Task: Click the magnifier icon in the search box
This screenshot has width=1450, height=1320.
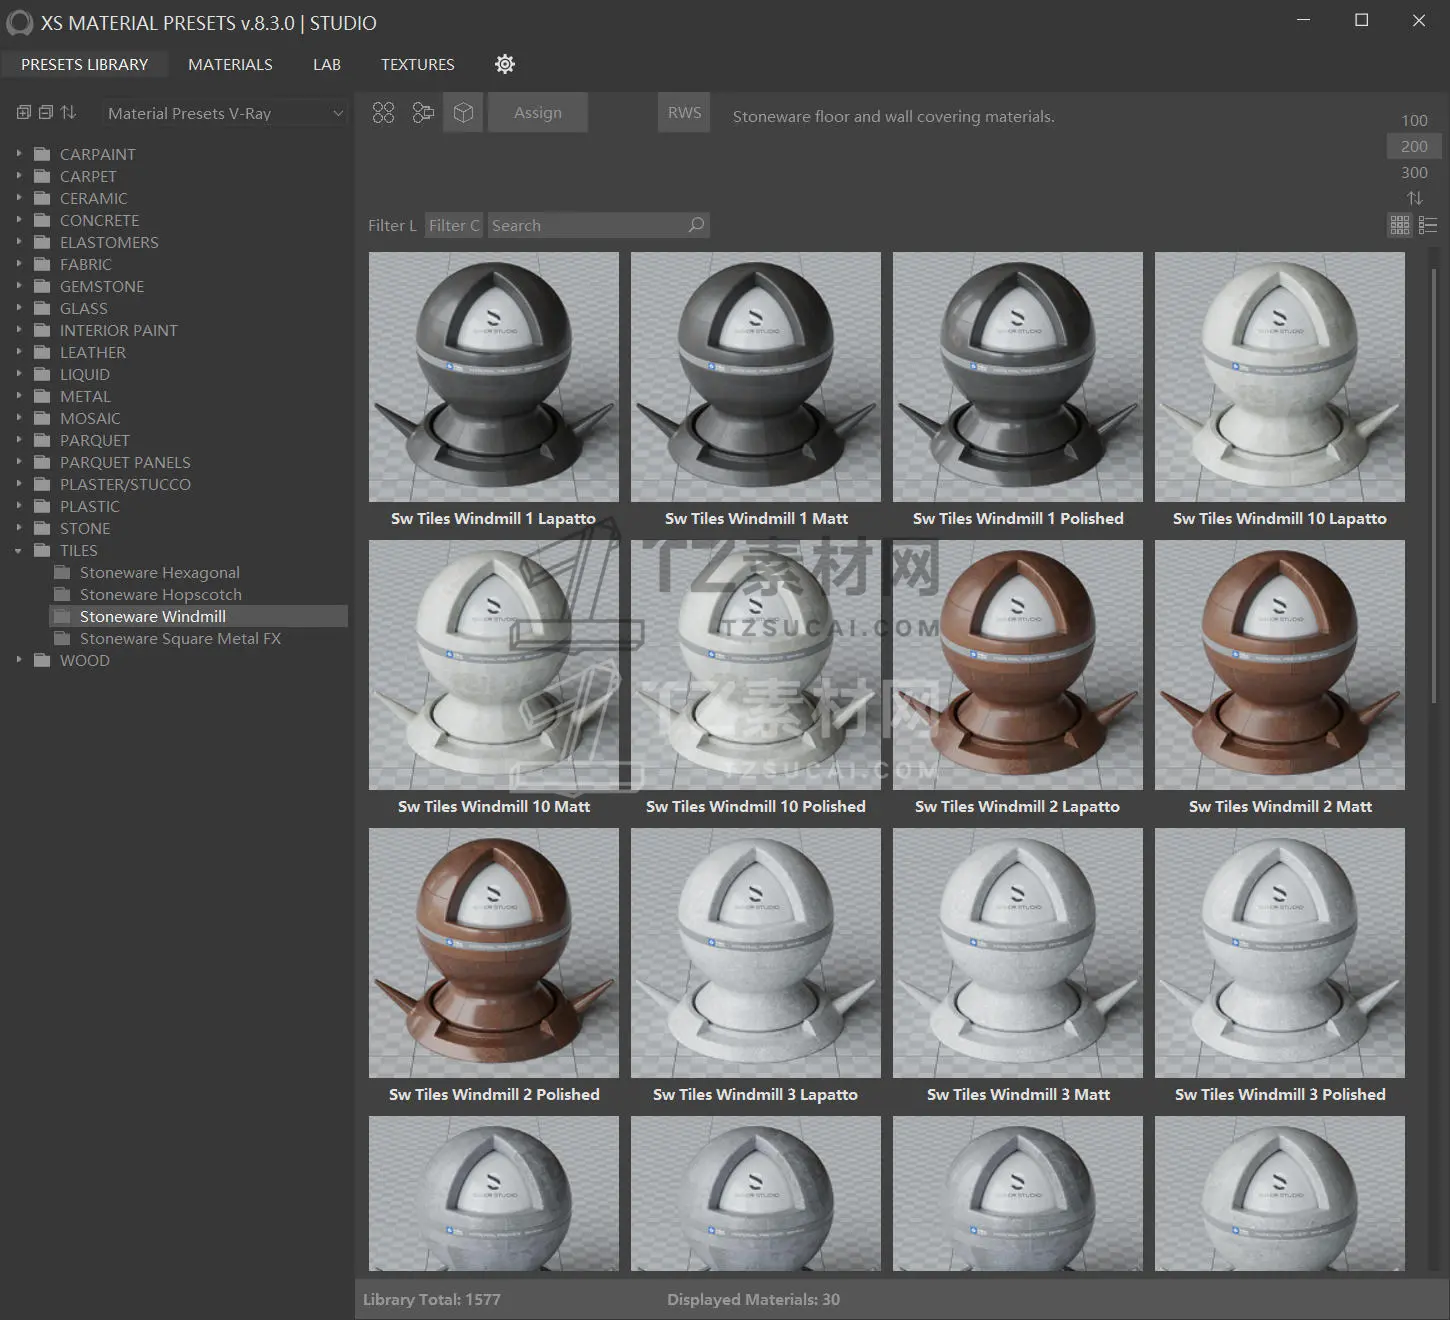Action: (696, 225)
